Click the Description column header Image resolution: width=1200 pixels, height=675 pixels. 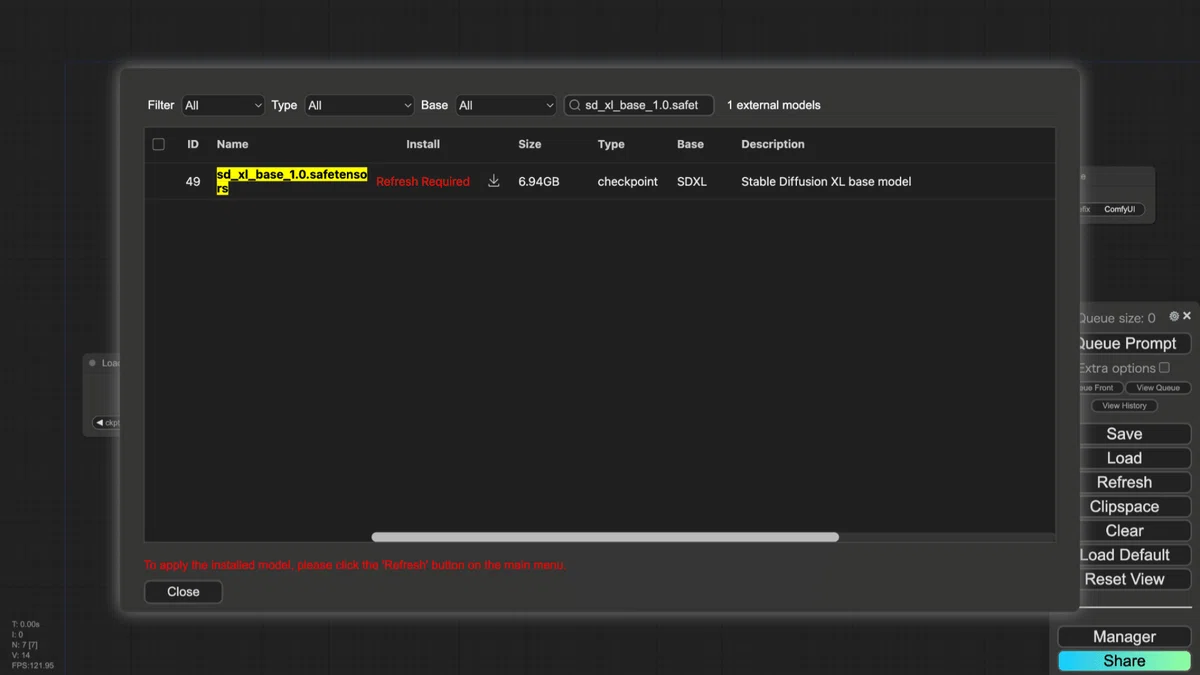pyautogui.click(x=773, y=144)
